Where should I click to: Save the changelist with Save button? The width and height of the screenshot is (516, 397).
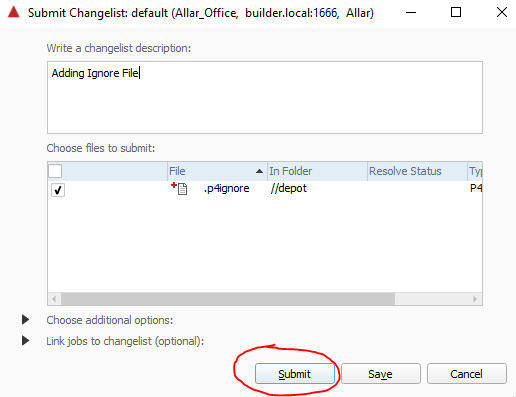tap(380, 374)
